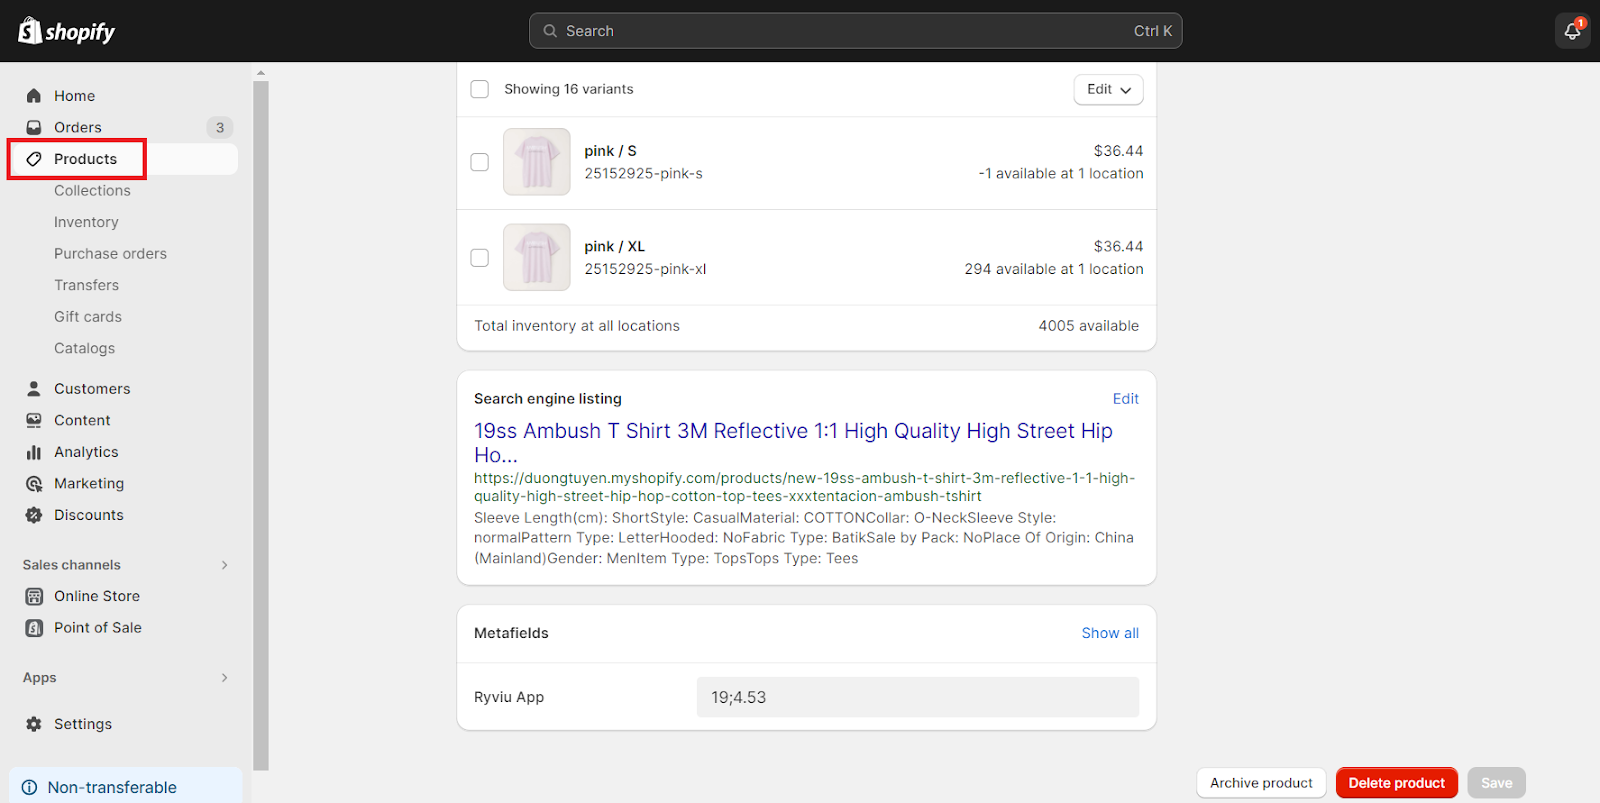Click the Ryviu App metafield input
Screen dimensions: 1600x803
coord(917,697)
